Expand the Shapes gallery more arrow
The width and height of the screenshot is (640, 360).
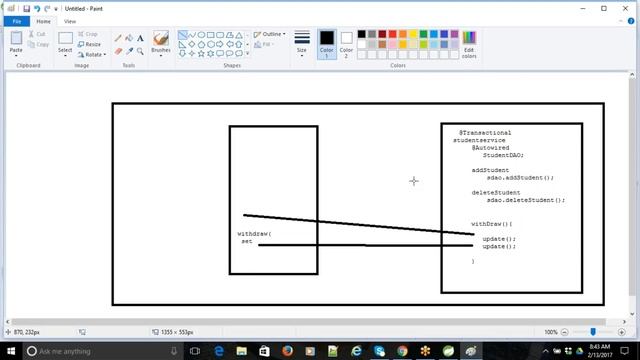pyautogui.click(x=247, y=53)
